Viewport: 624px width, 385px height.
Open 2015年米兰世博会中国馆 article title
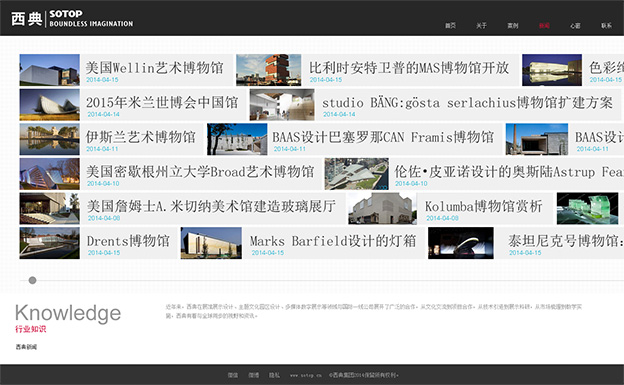coord(162,103)
